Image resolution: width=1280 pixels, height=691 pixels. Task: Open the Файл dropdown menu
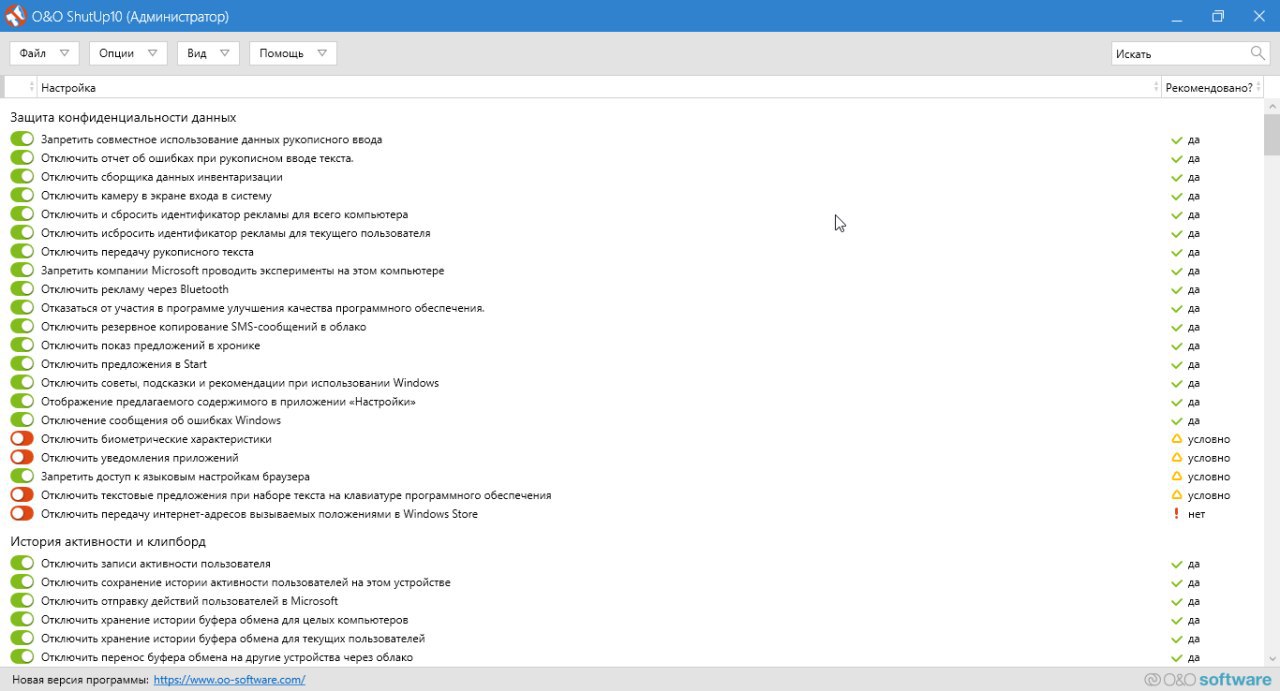coord(44,53)
